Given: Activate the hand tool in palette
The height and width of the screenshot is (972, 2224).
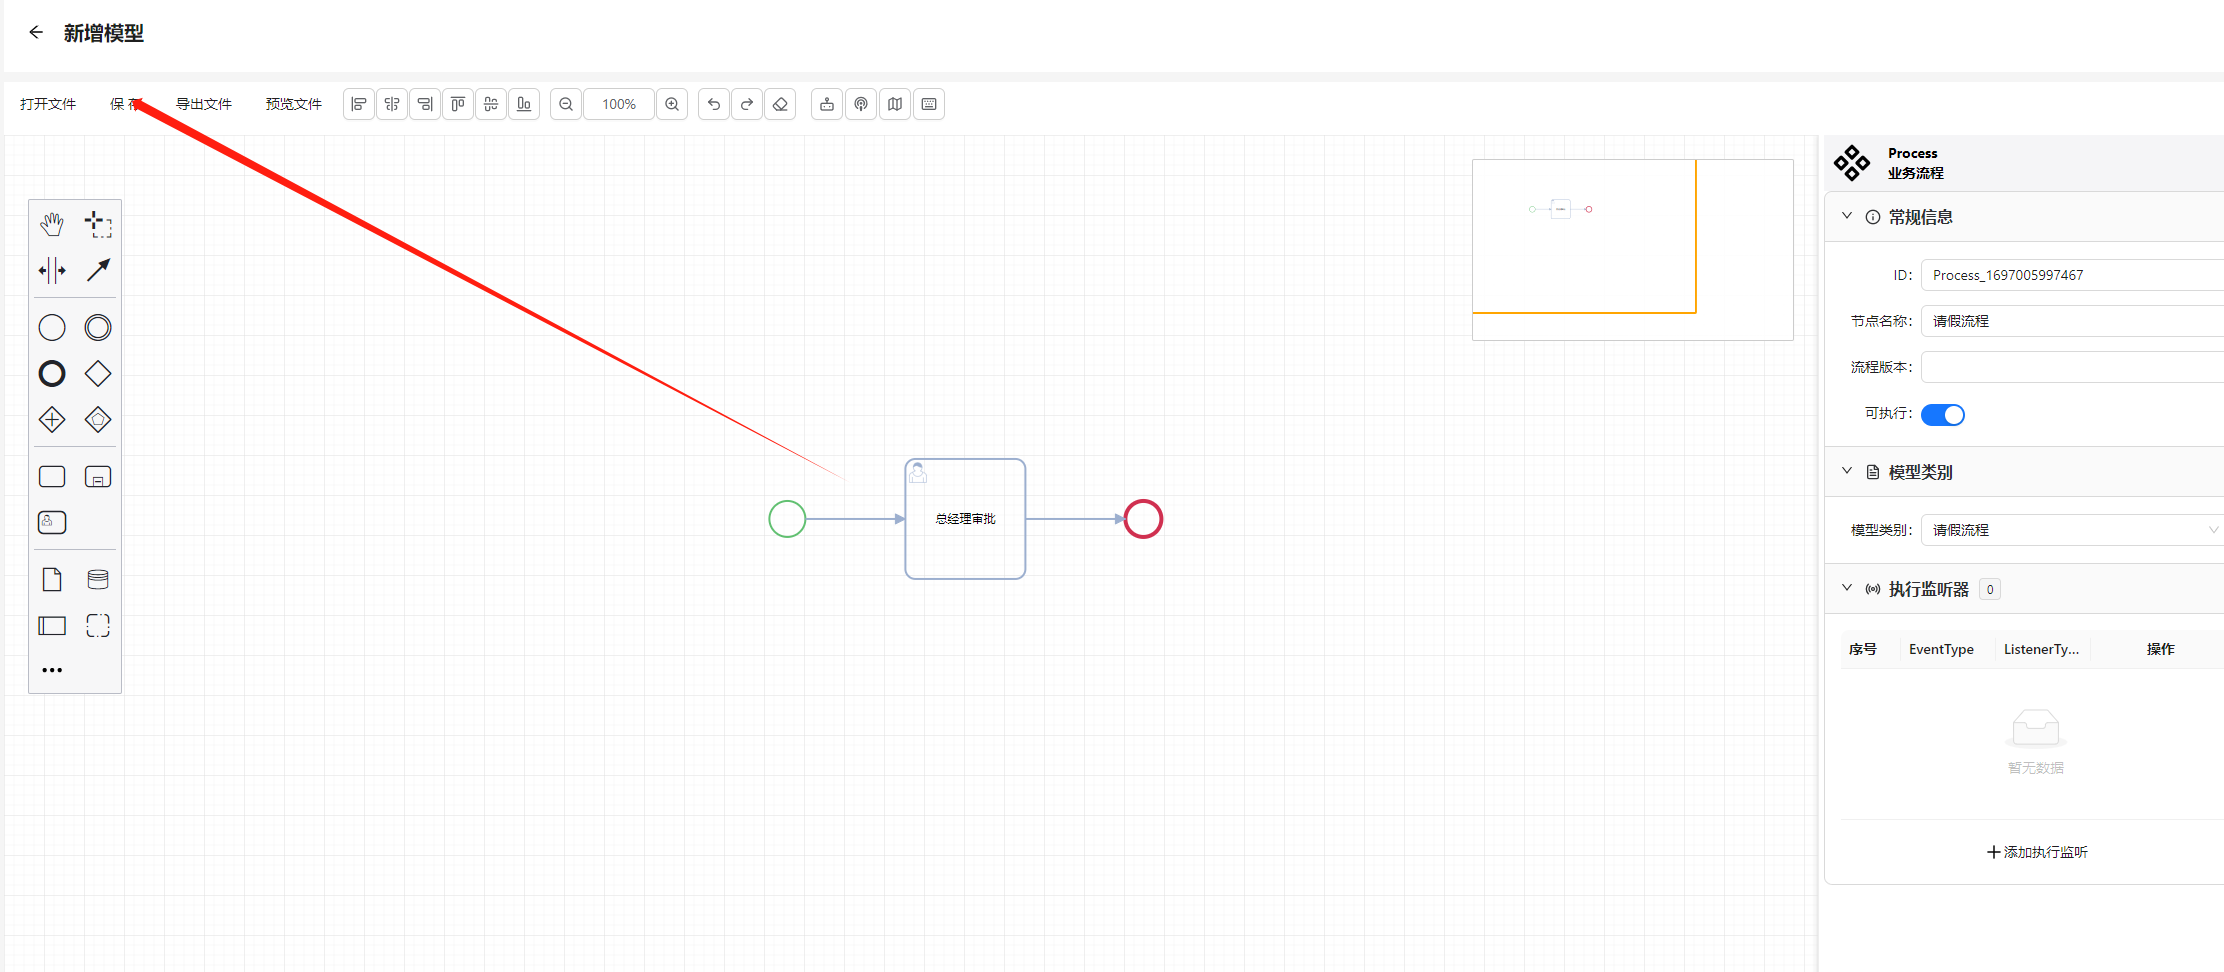Looking at the screenshot, I should click(x=52, y=224).
